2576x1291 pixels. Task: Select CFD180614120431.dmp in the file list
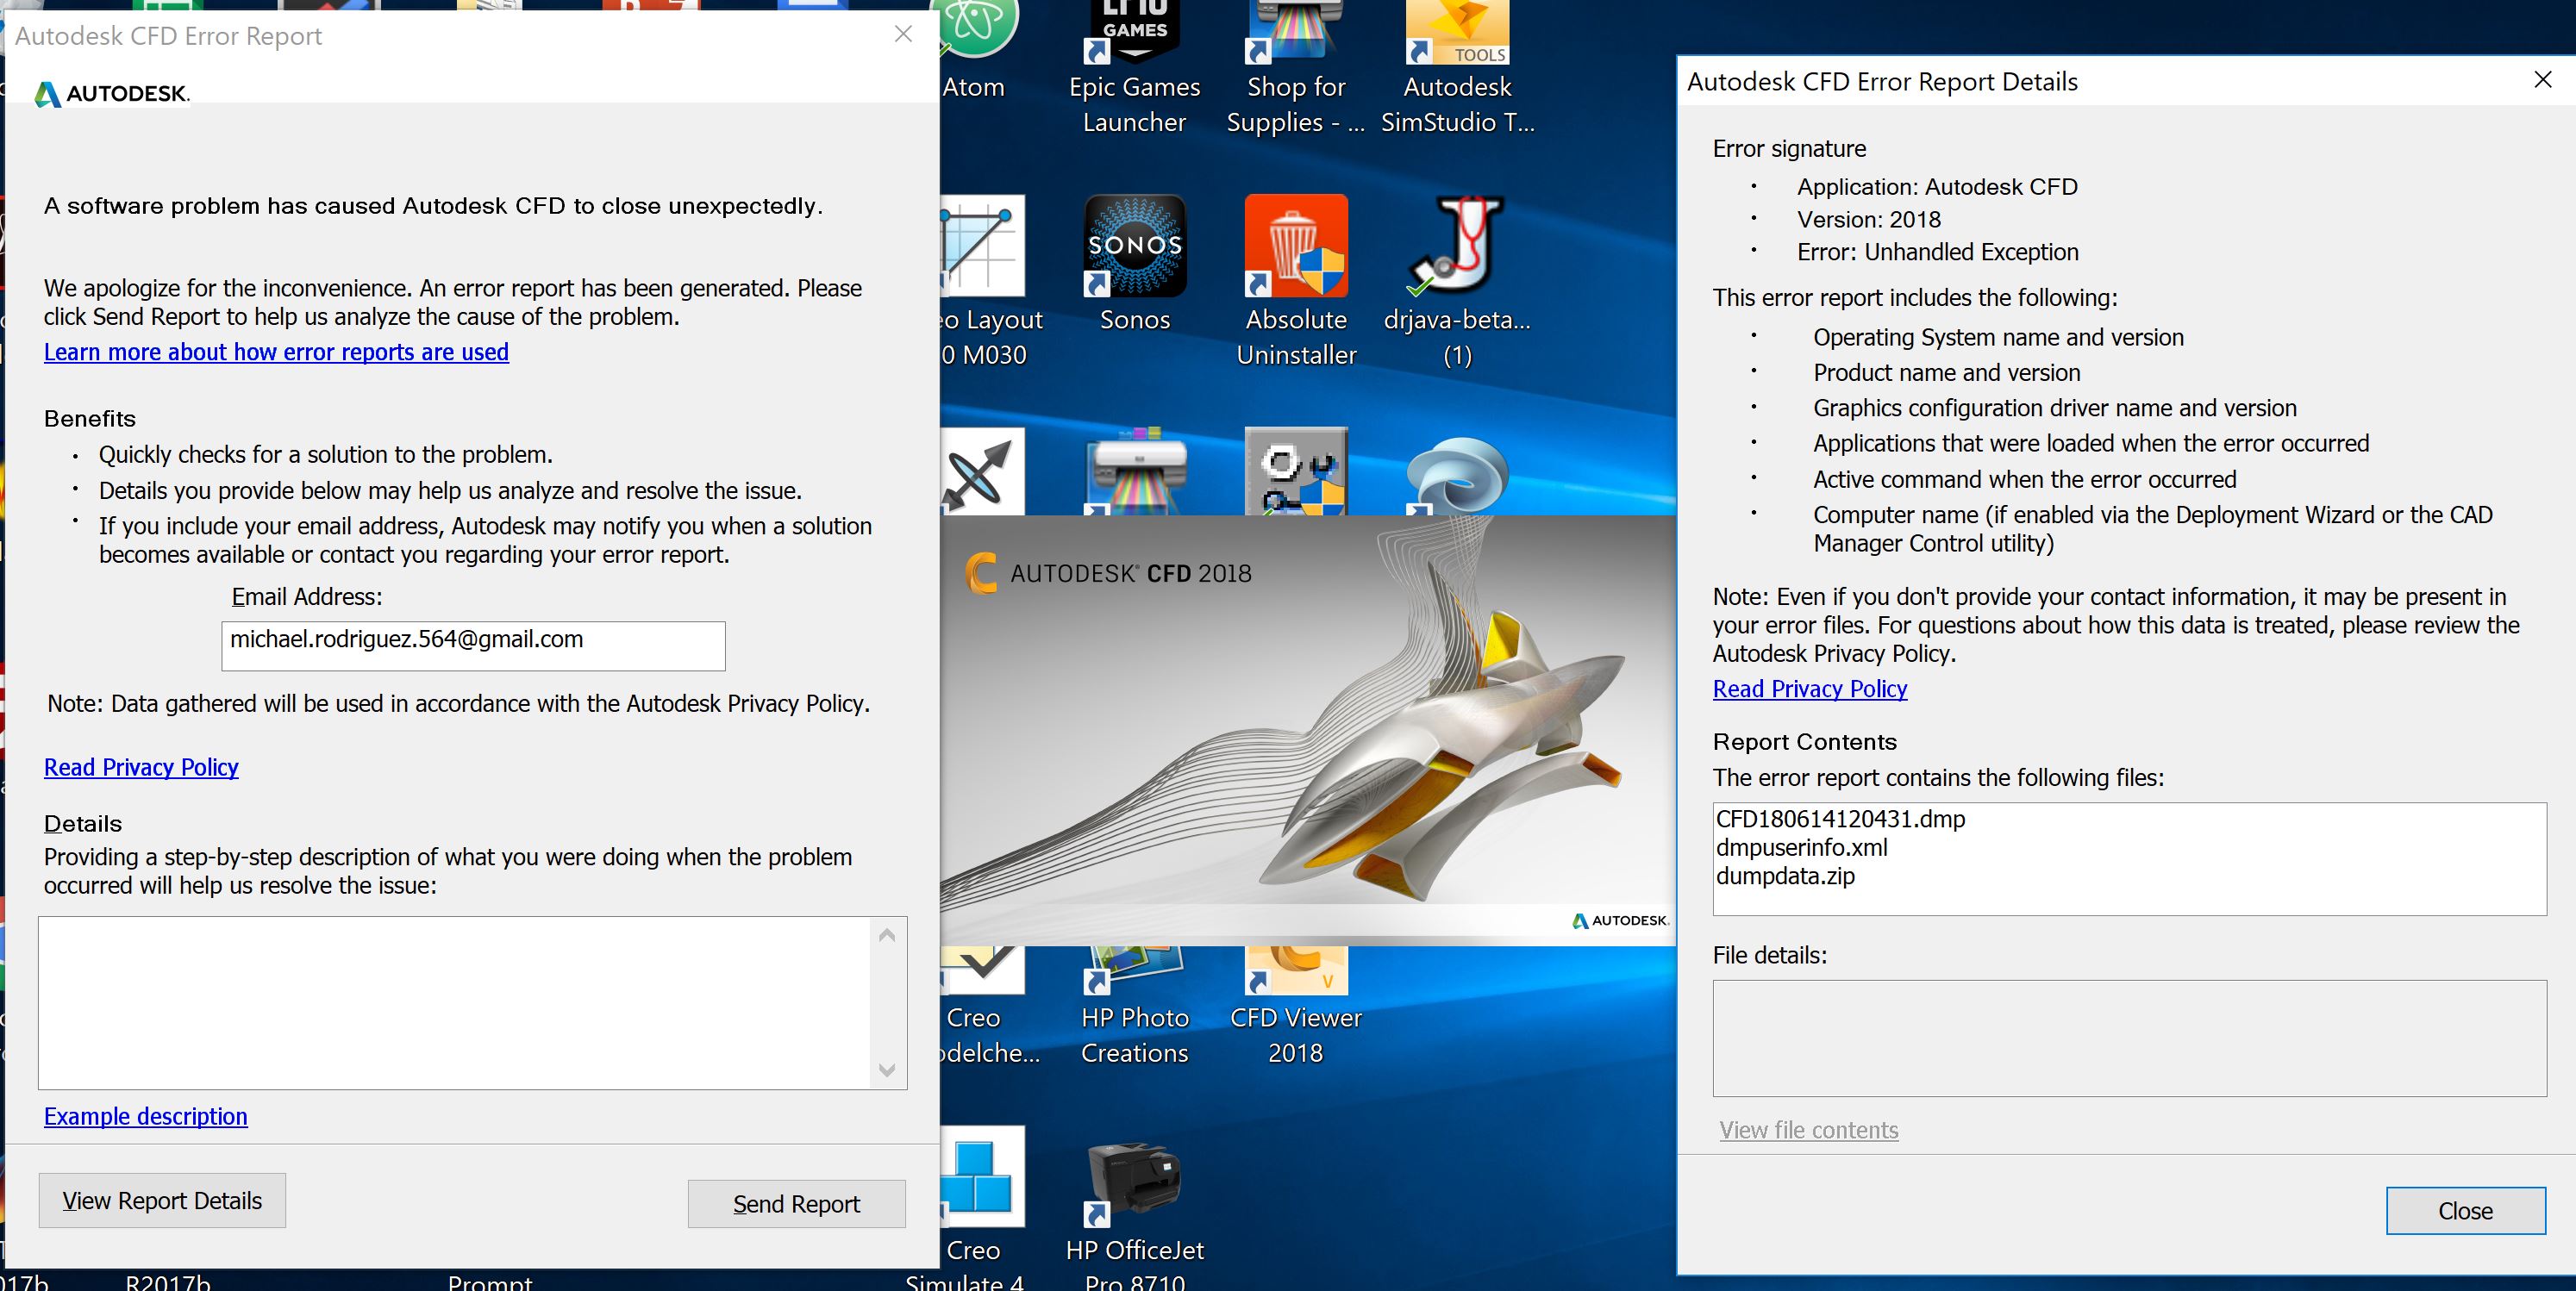(1840, 819)
